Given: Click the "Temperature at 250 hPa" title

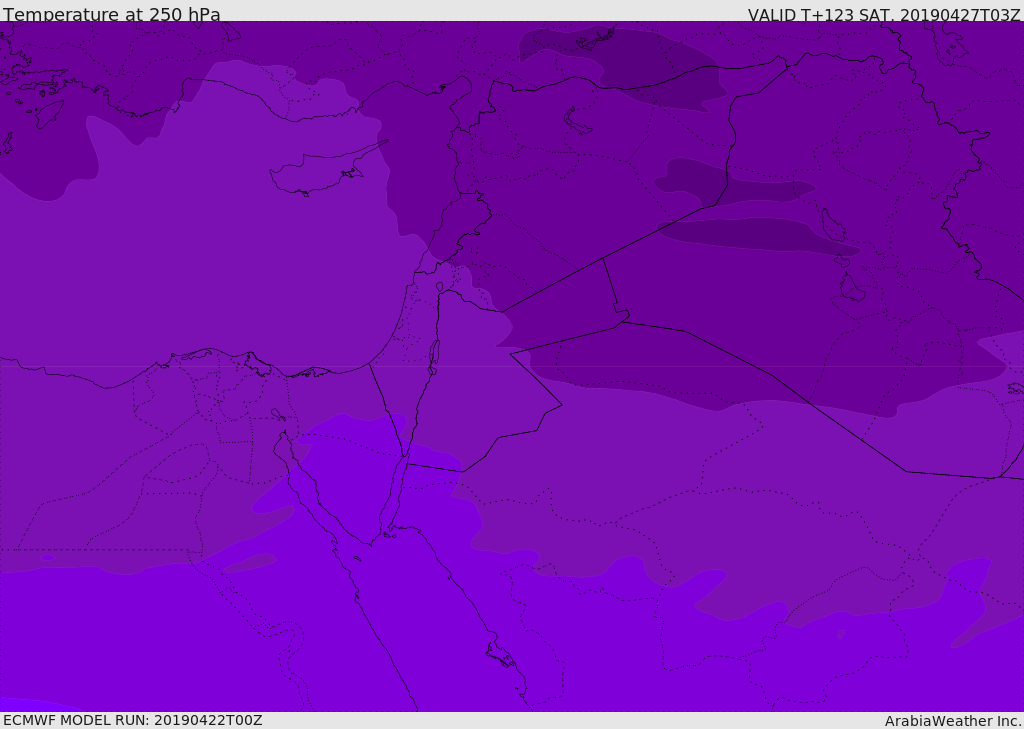Looking at the screenshot, I should 112,15.
